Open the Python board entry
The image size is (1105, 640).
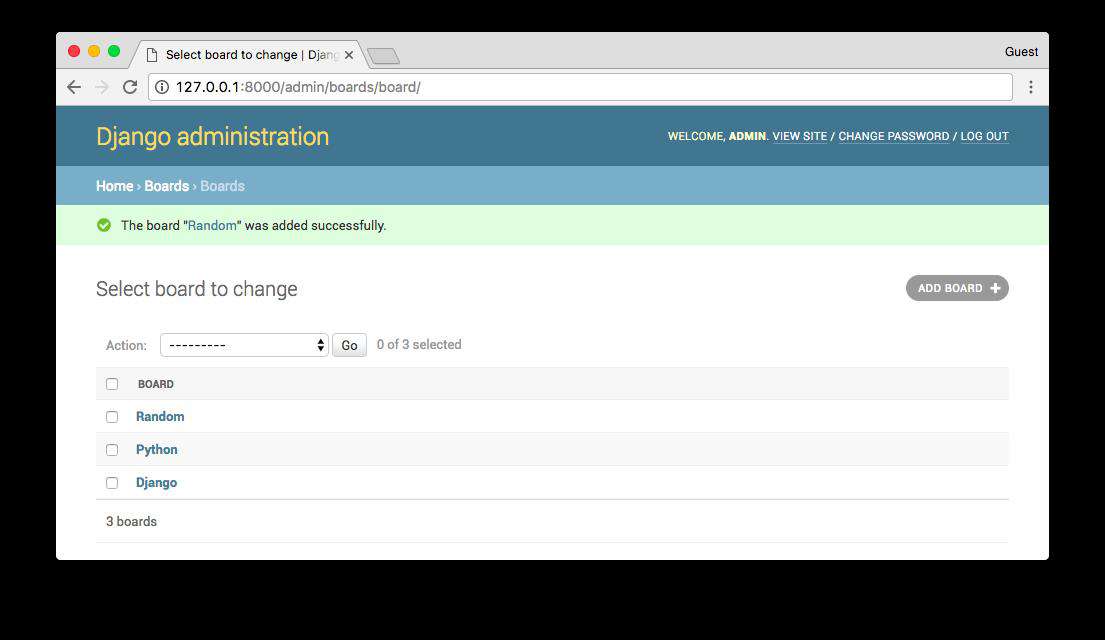[x=156, y=450]
